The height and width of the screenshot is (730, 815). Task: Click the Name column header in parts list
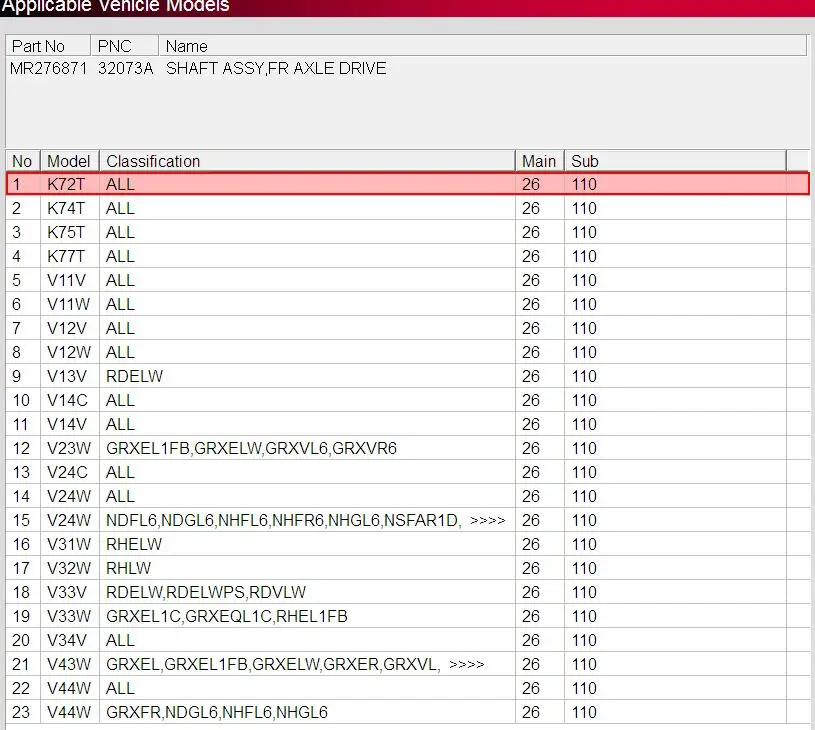pos(483,46)
